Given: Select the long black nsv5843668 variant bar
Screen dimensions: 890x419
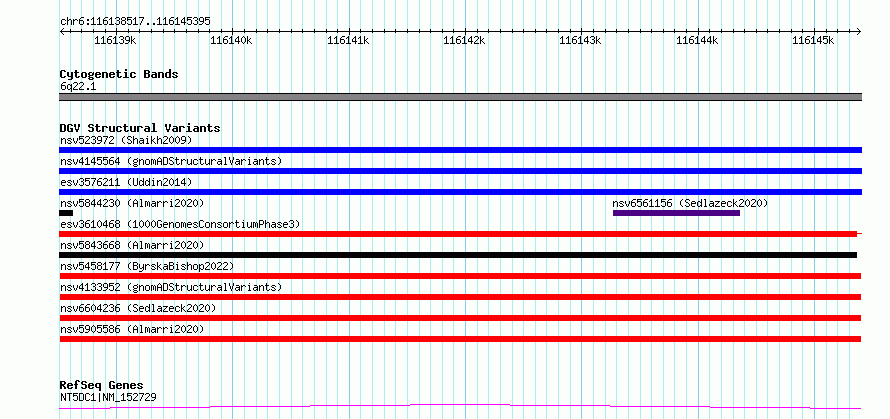Looking at the screenshot, I should 458,255.
